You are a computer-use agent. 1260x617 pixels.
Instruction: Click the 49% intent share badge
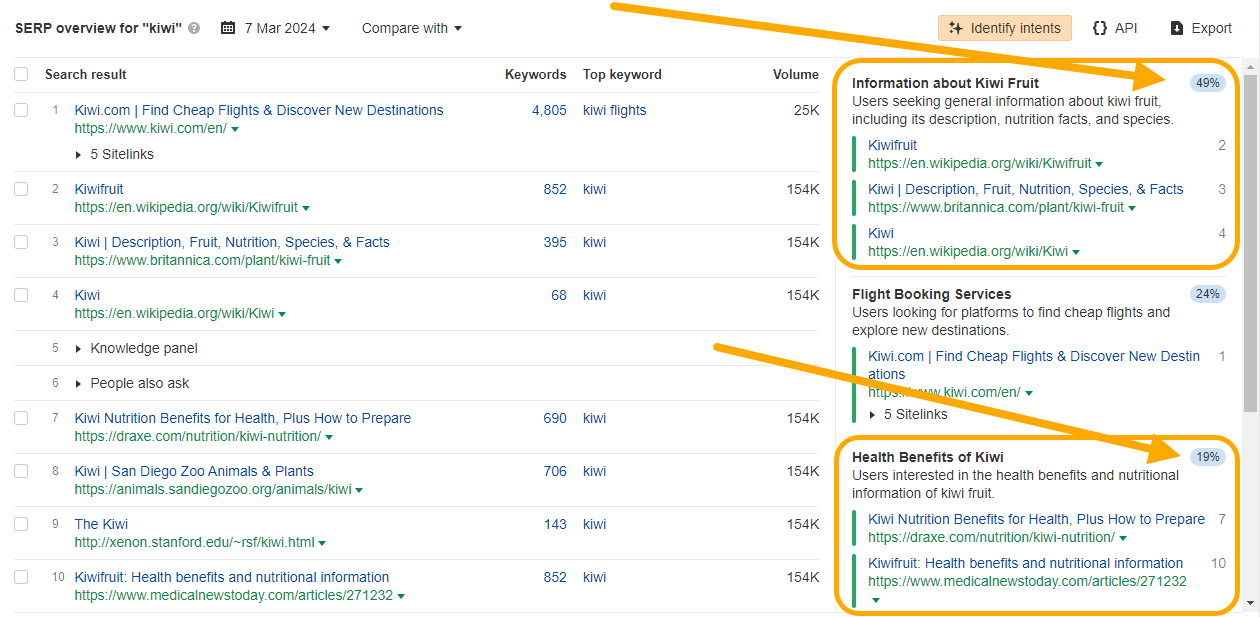(1207, 83)
